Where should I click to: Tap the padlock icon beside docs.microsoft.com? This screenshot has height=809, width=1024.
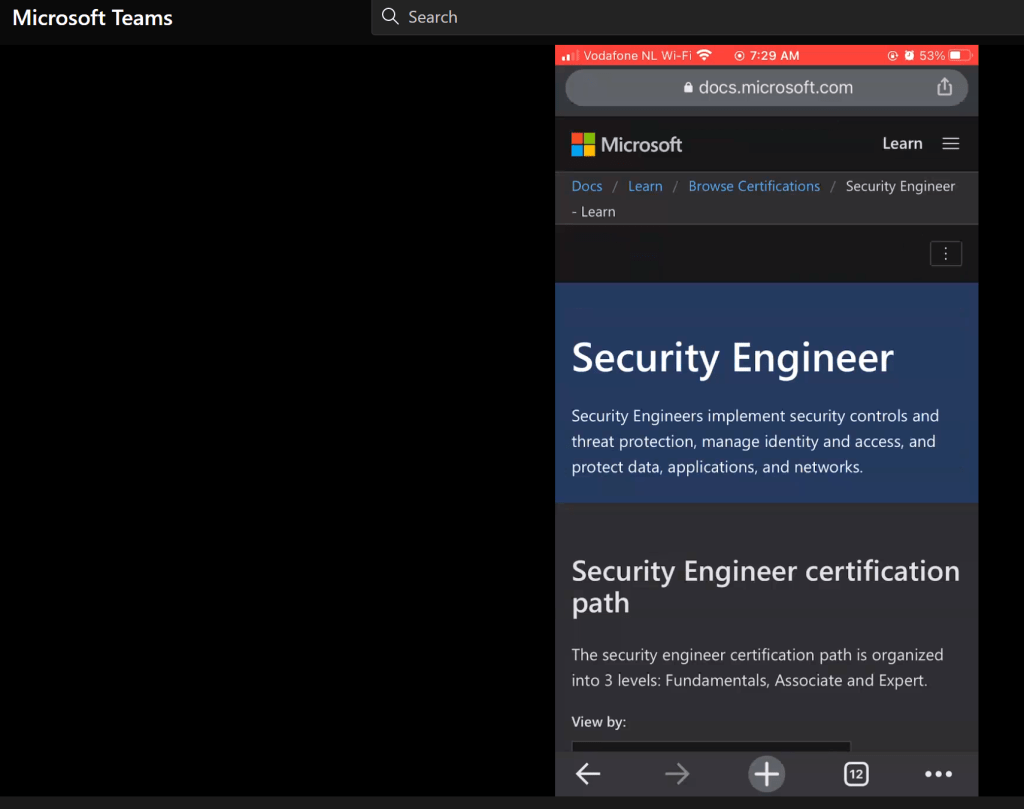tap(688, 88)
